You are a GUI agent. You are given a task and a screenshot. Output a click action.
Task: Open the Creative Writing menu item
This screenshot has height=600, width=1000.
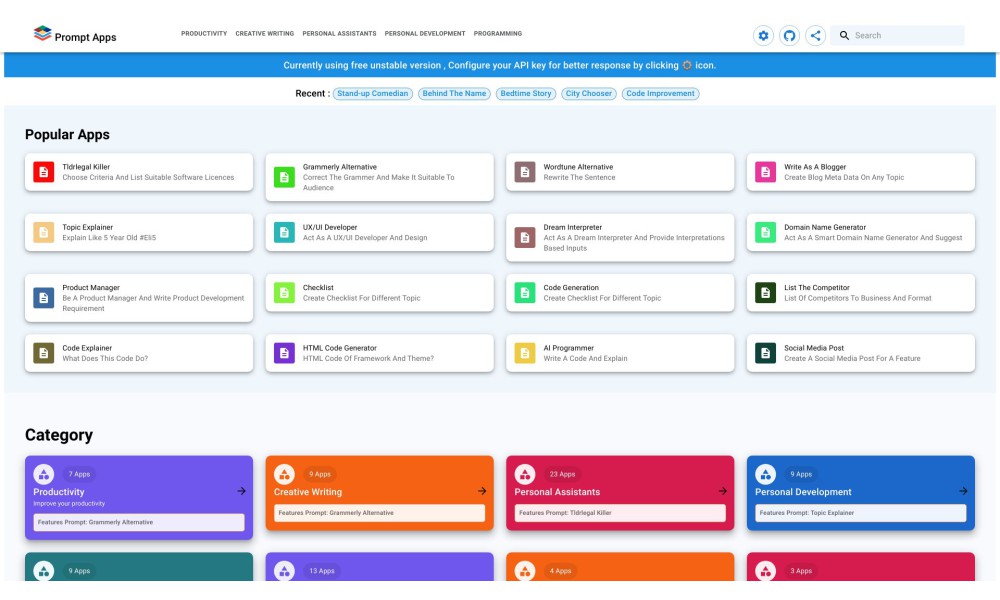[x=265, y=34]
